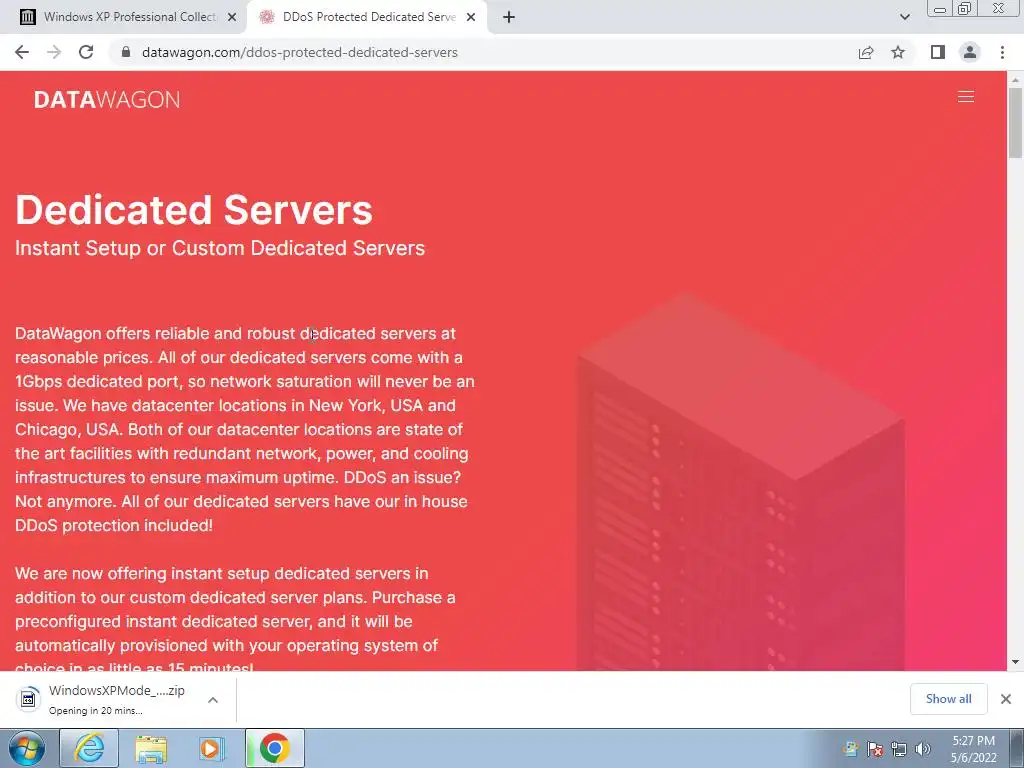This screenshot has height=768, width=1024.
Task: Click the browser forward arrow
Action: [54, 52]
